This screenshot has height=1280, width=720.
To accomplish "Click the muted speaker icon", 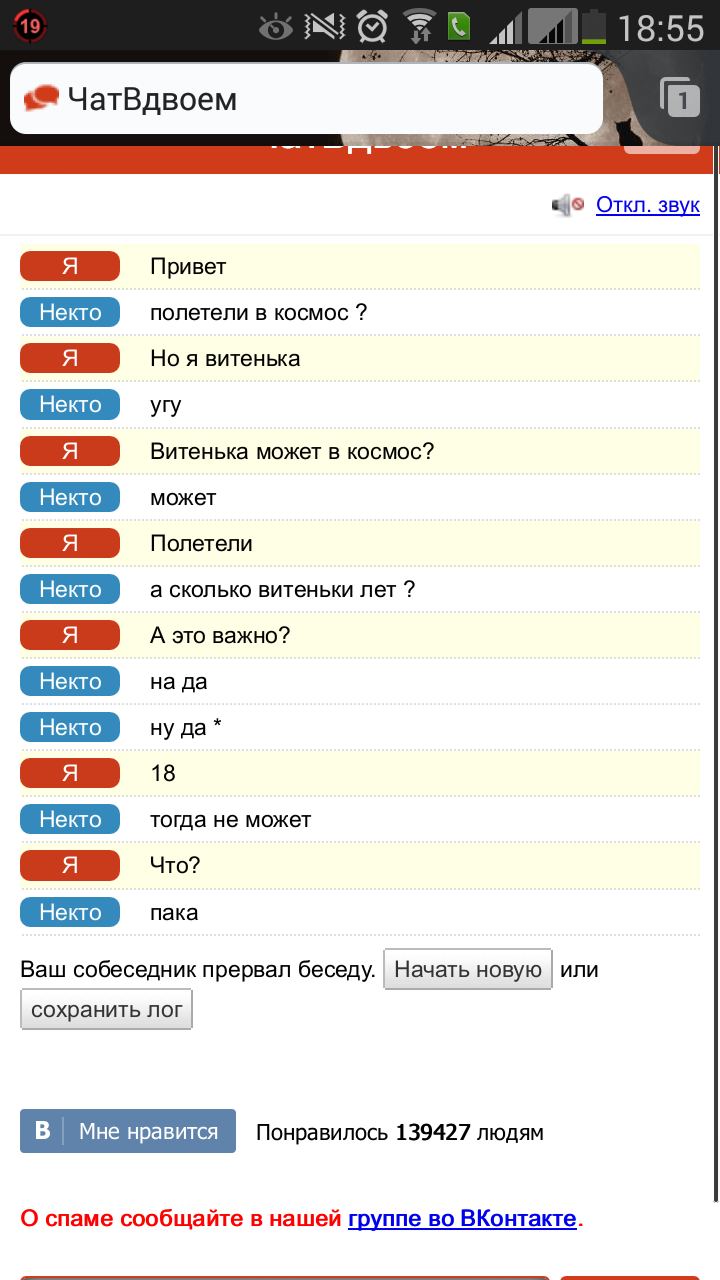I will (567, 206).
